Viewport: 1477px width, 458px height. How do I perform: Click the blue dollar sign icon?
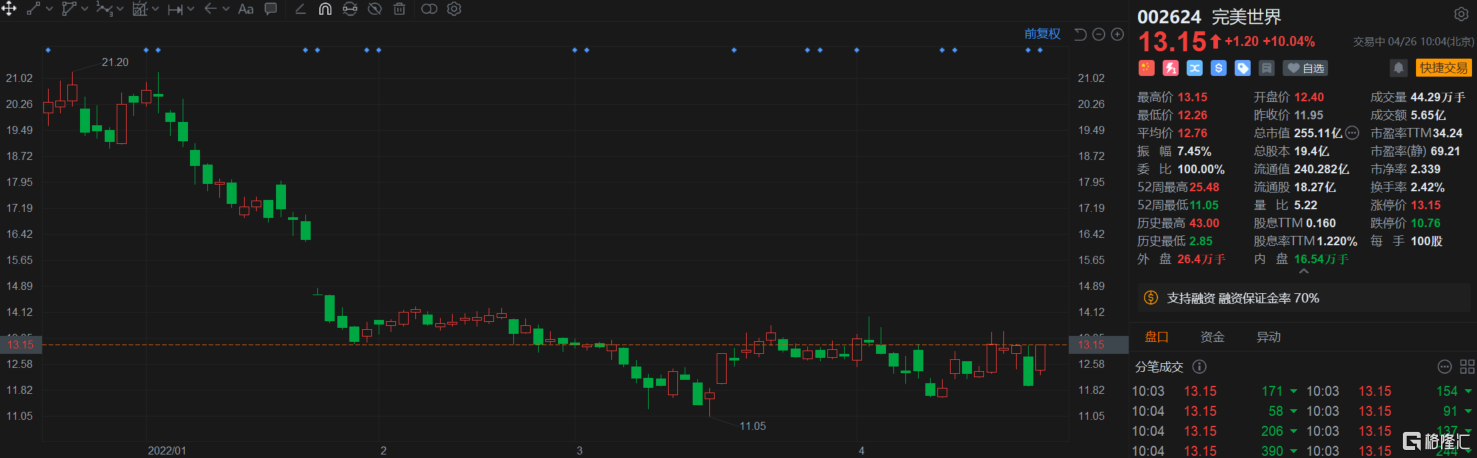[1219, 68]
